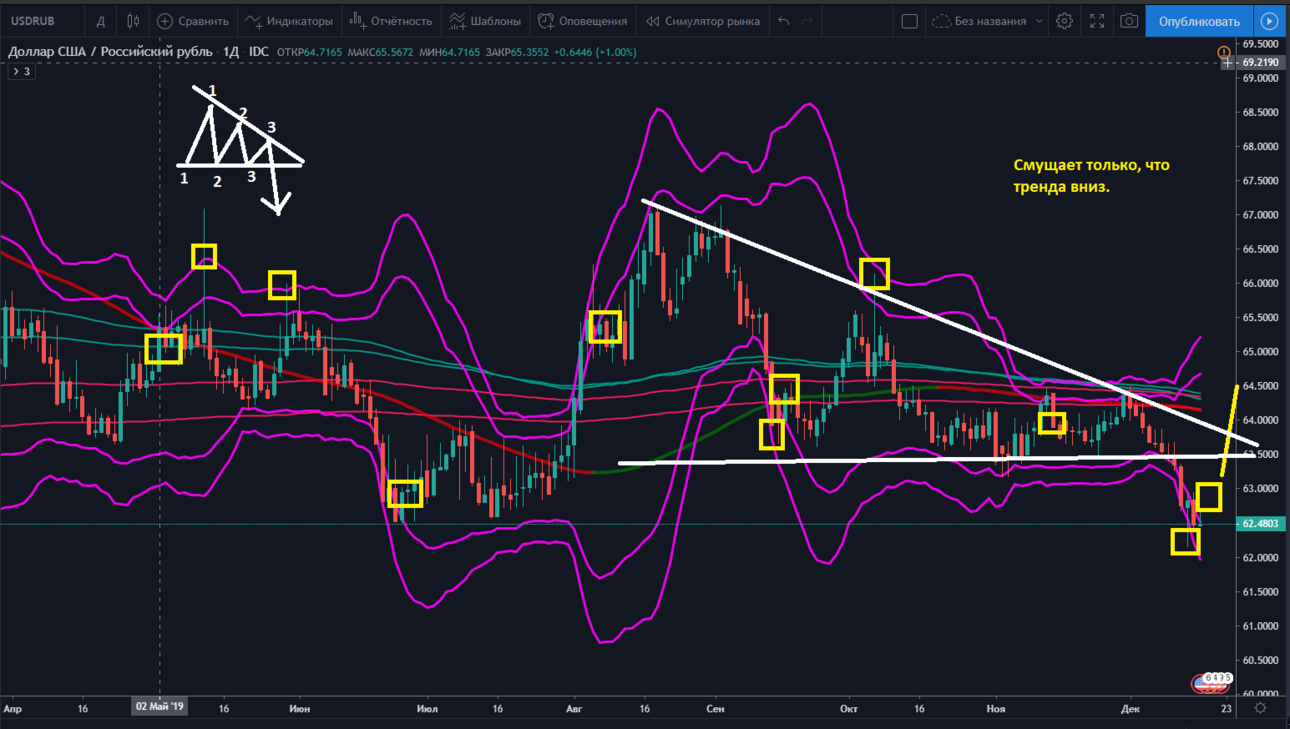1290x729 pixels.
Task: Click the Сен label on the time axis
Action: tap(715, 708)
